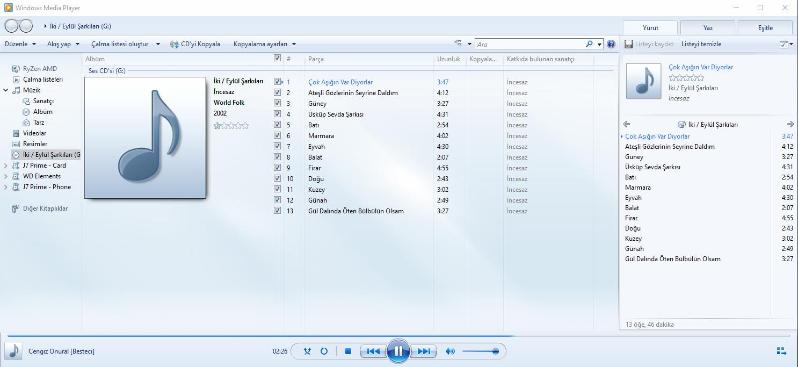This screenshot has height=367, width=798.
Task: Toggle shuffle mode
Action: pyautogui.click(x=307, y=351)
